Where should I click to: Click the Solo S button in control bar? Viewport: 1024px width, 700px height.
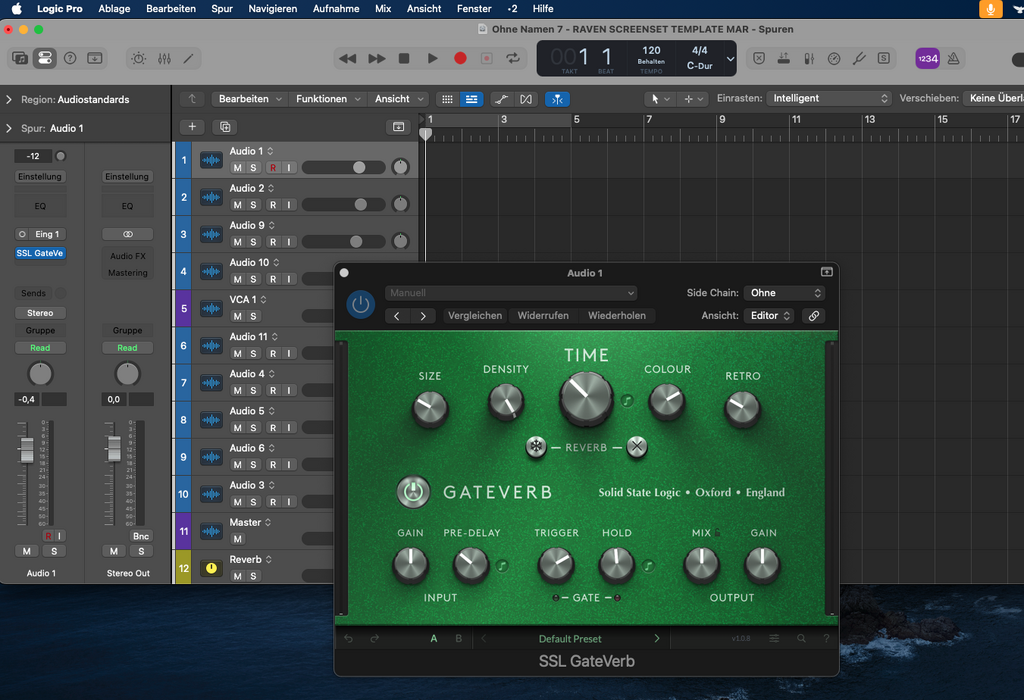884,58
